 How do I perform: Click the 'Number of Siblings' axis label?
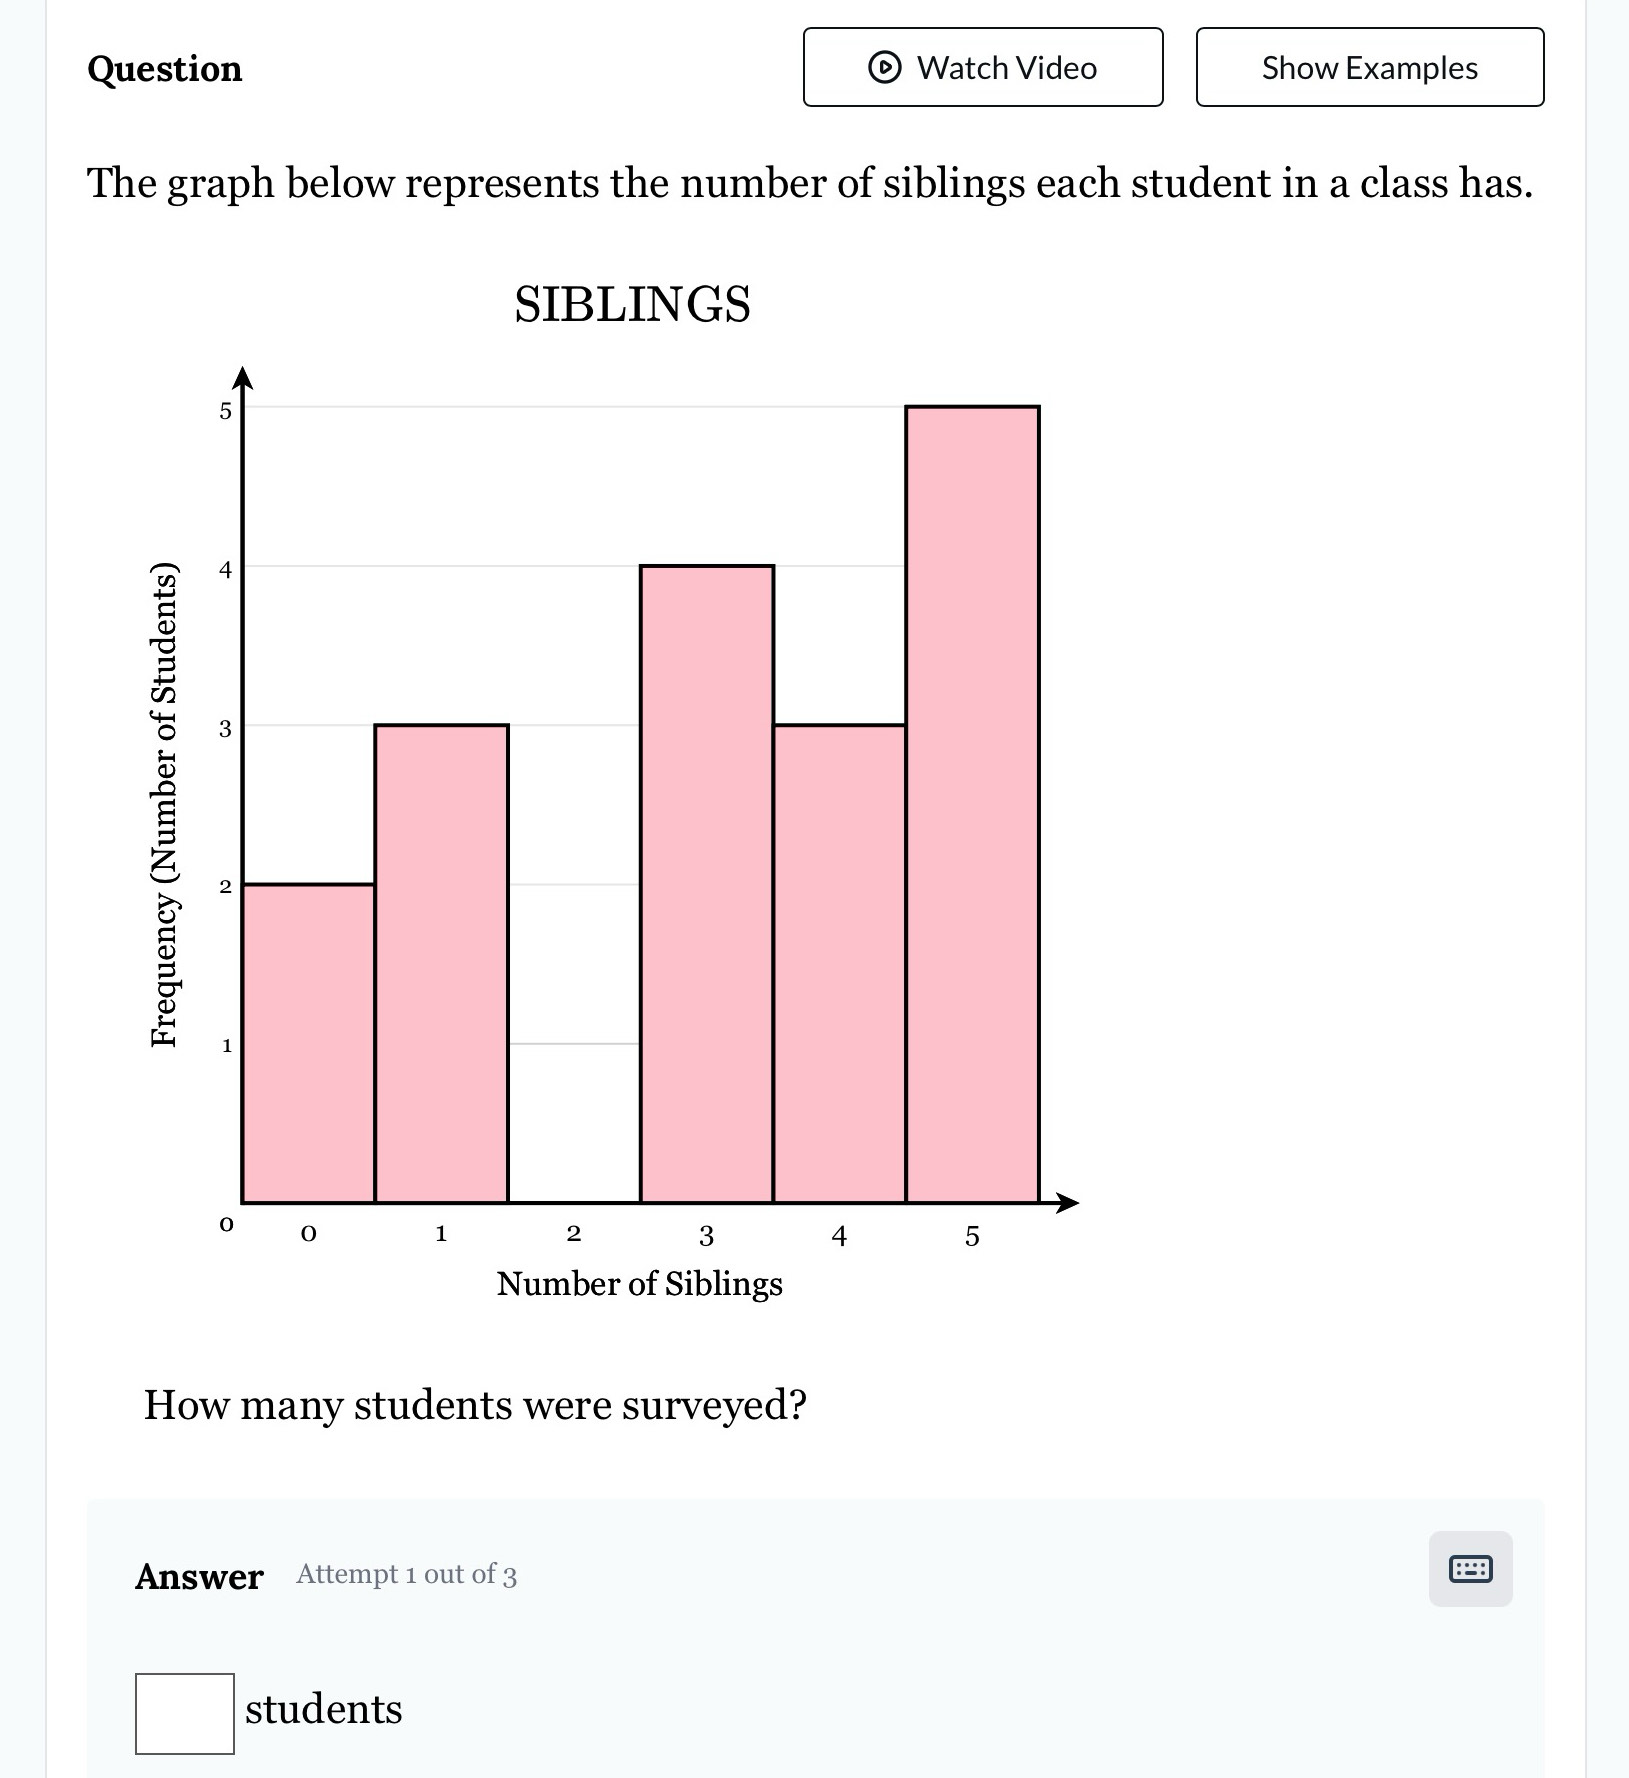(x=640, y=1284)
